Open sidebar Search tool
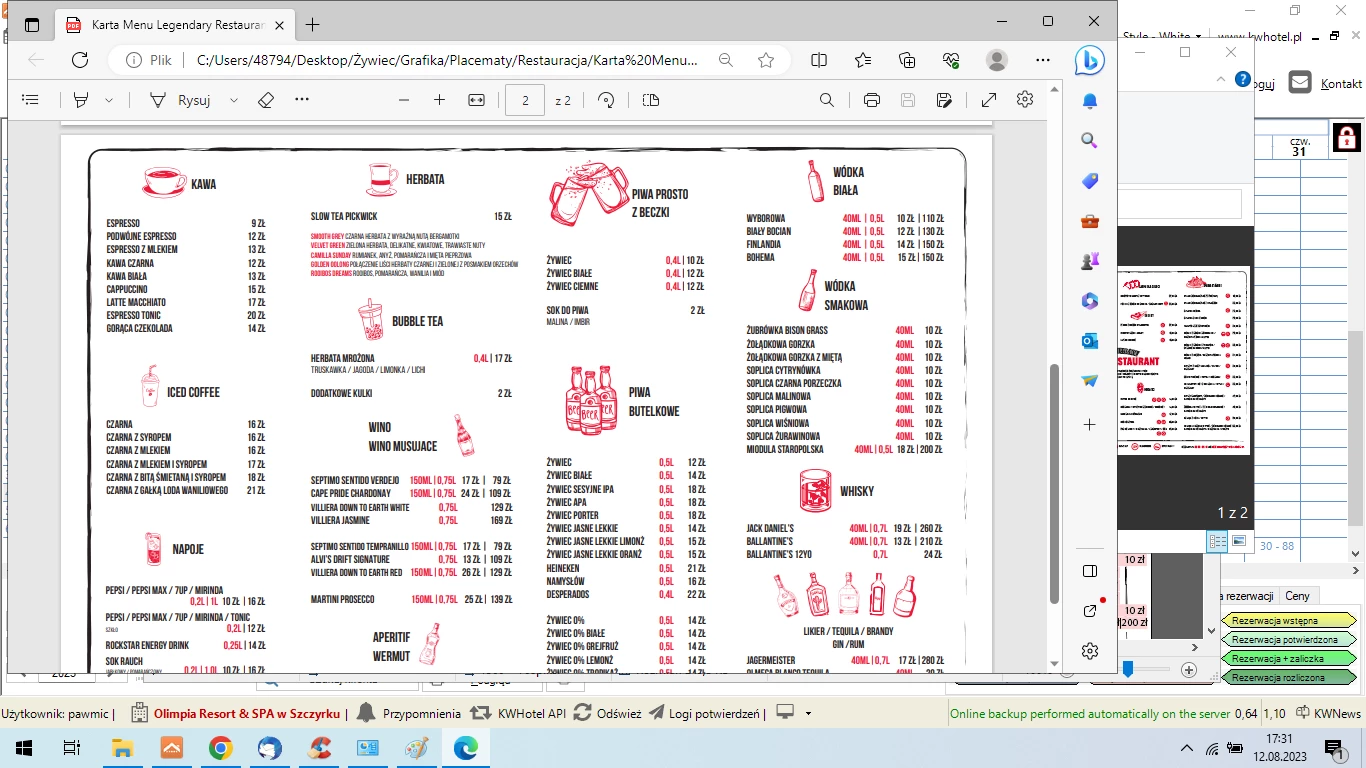The height and width of the screenshot is (768, 1366). point(1090,141)
